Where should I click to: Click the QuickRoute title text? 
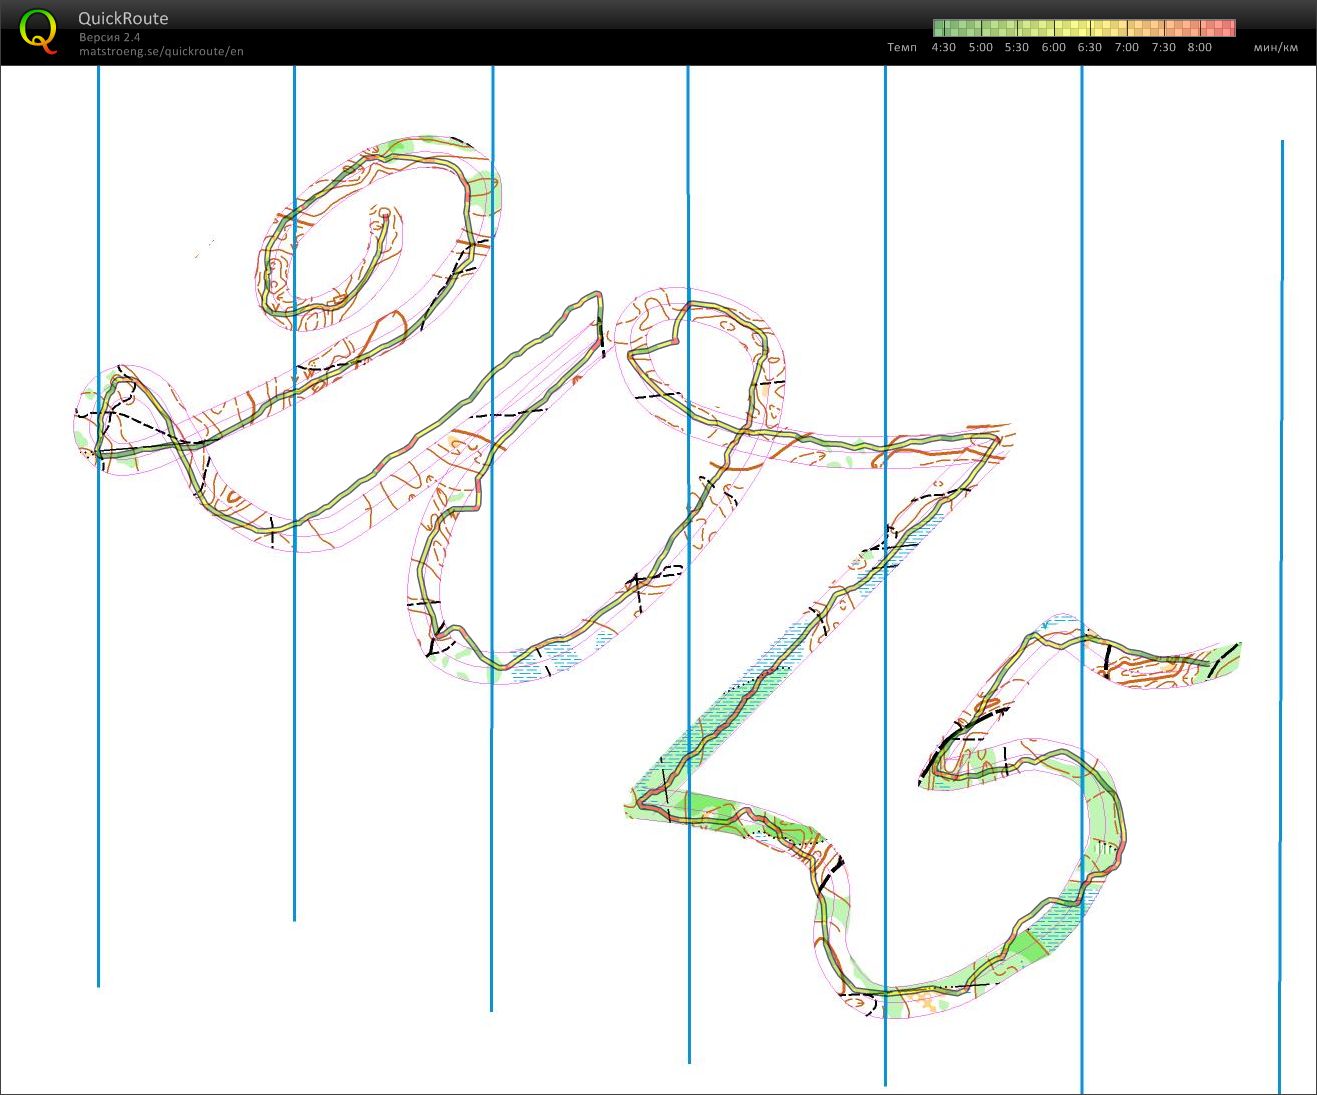click(123, 18)
